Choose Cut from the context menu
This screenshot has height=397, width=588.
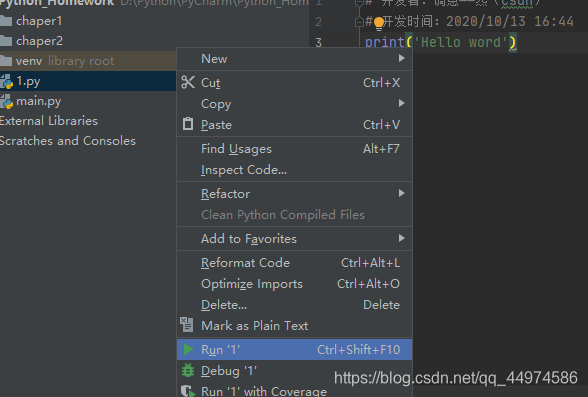click(294, 82)
